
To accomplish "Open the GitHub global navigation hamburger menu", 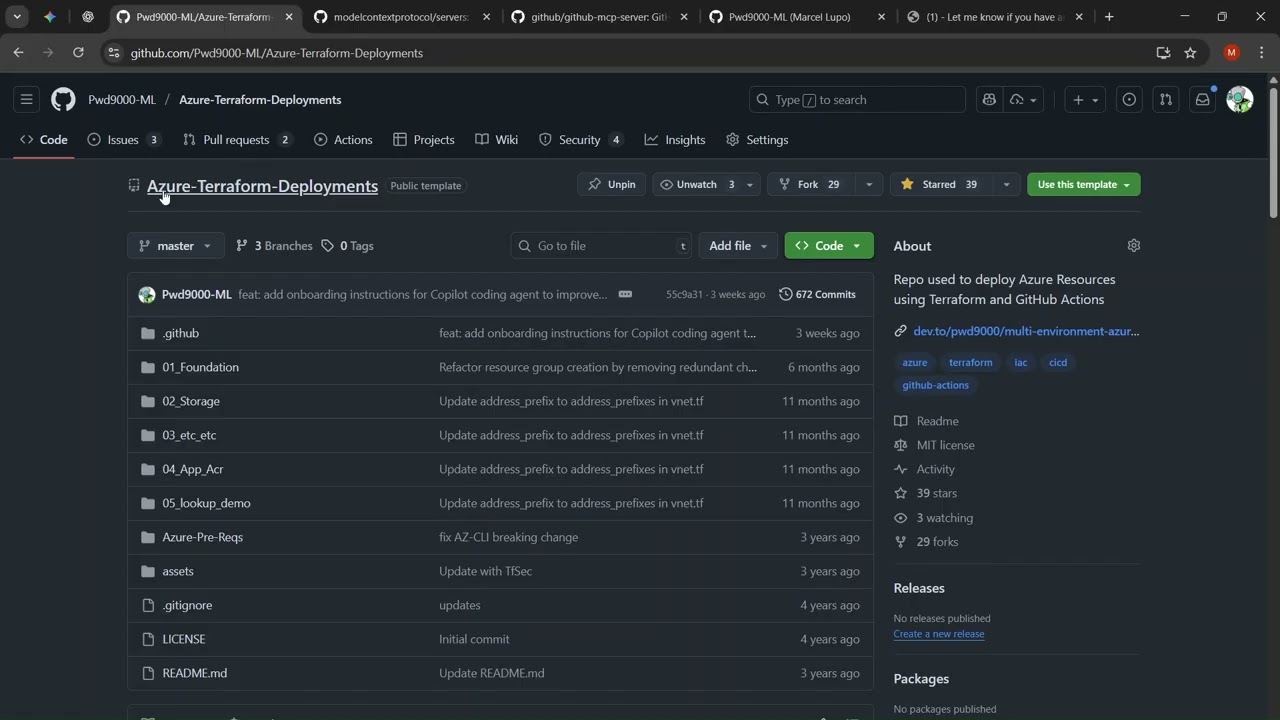I will (27, 100).
